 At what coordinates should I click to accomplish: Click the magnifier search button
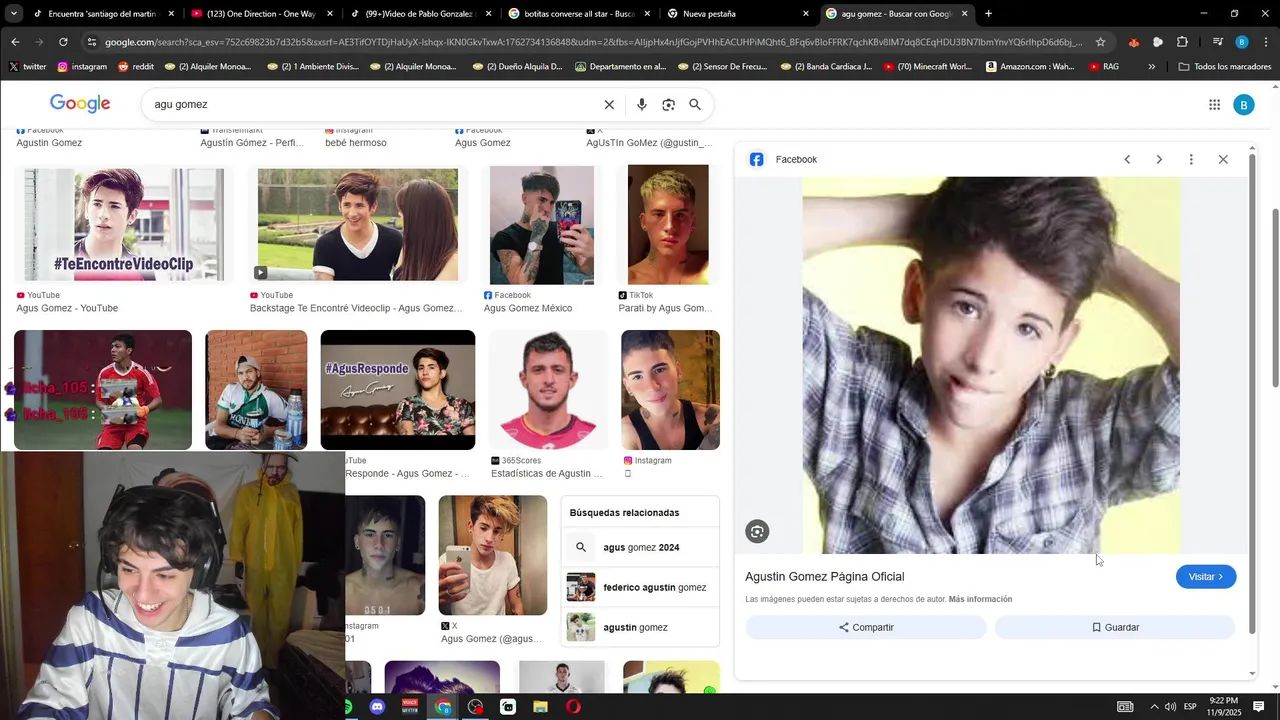point(695,104)
